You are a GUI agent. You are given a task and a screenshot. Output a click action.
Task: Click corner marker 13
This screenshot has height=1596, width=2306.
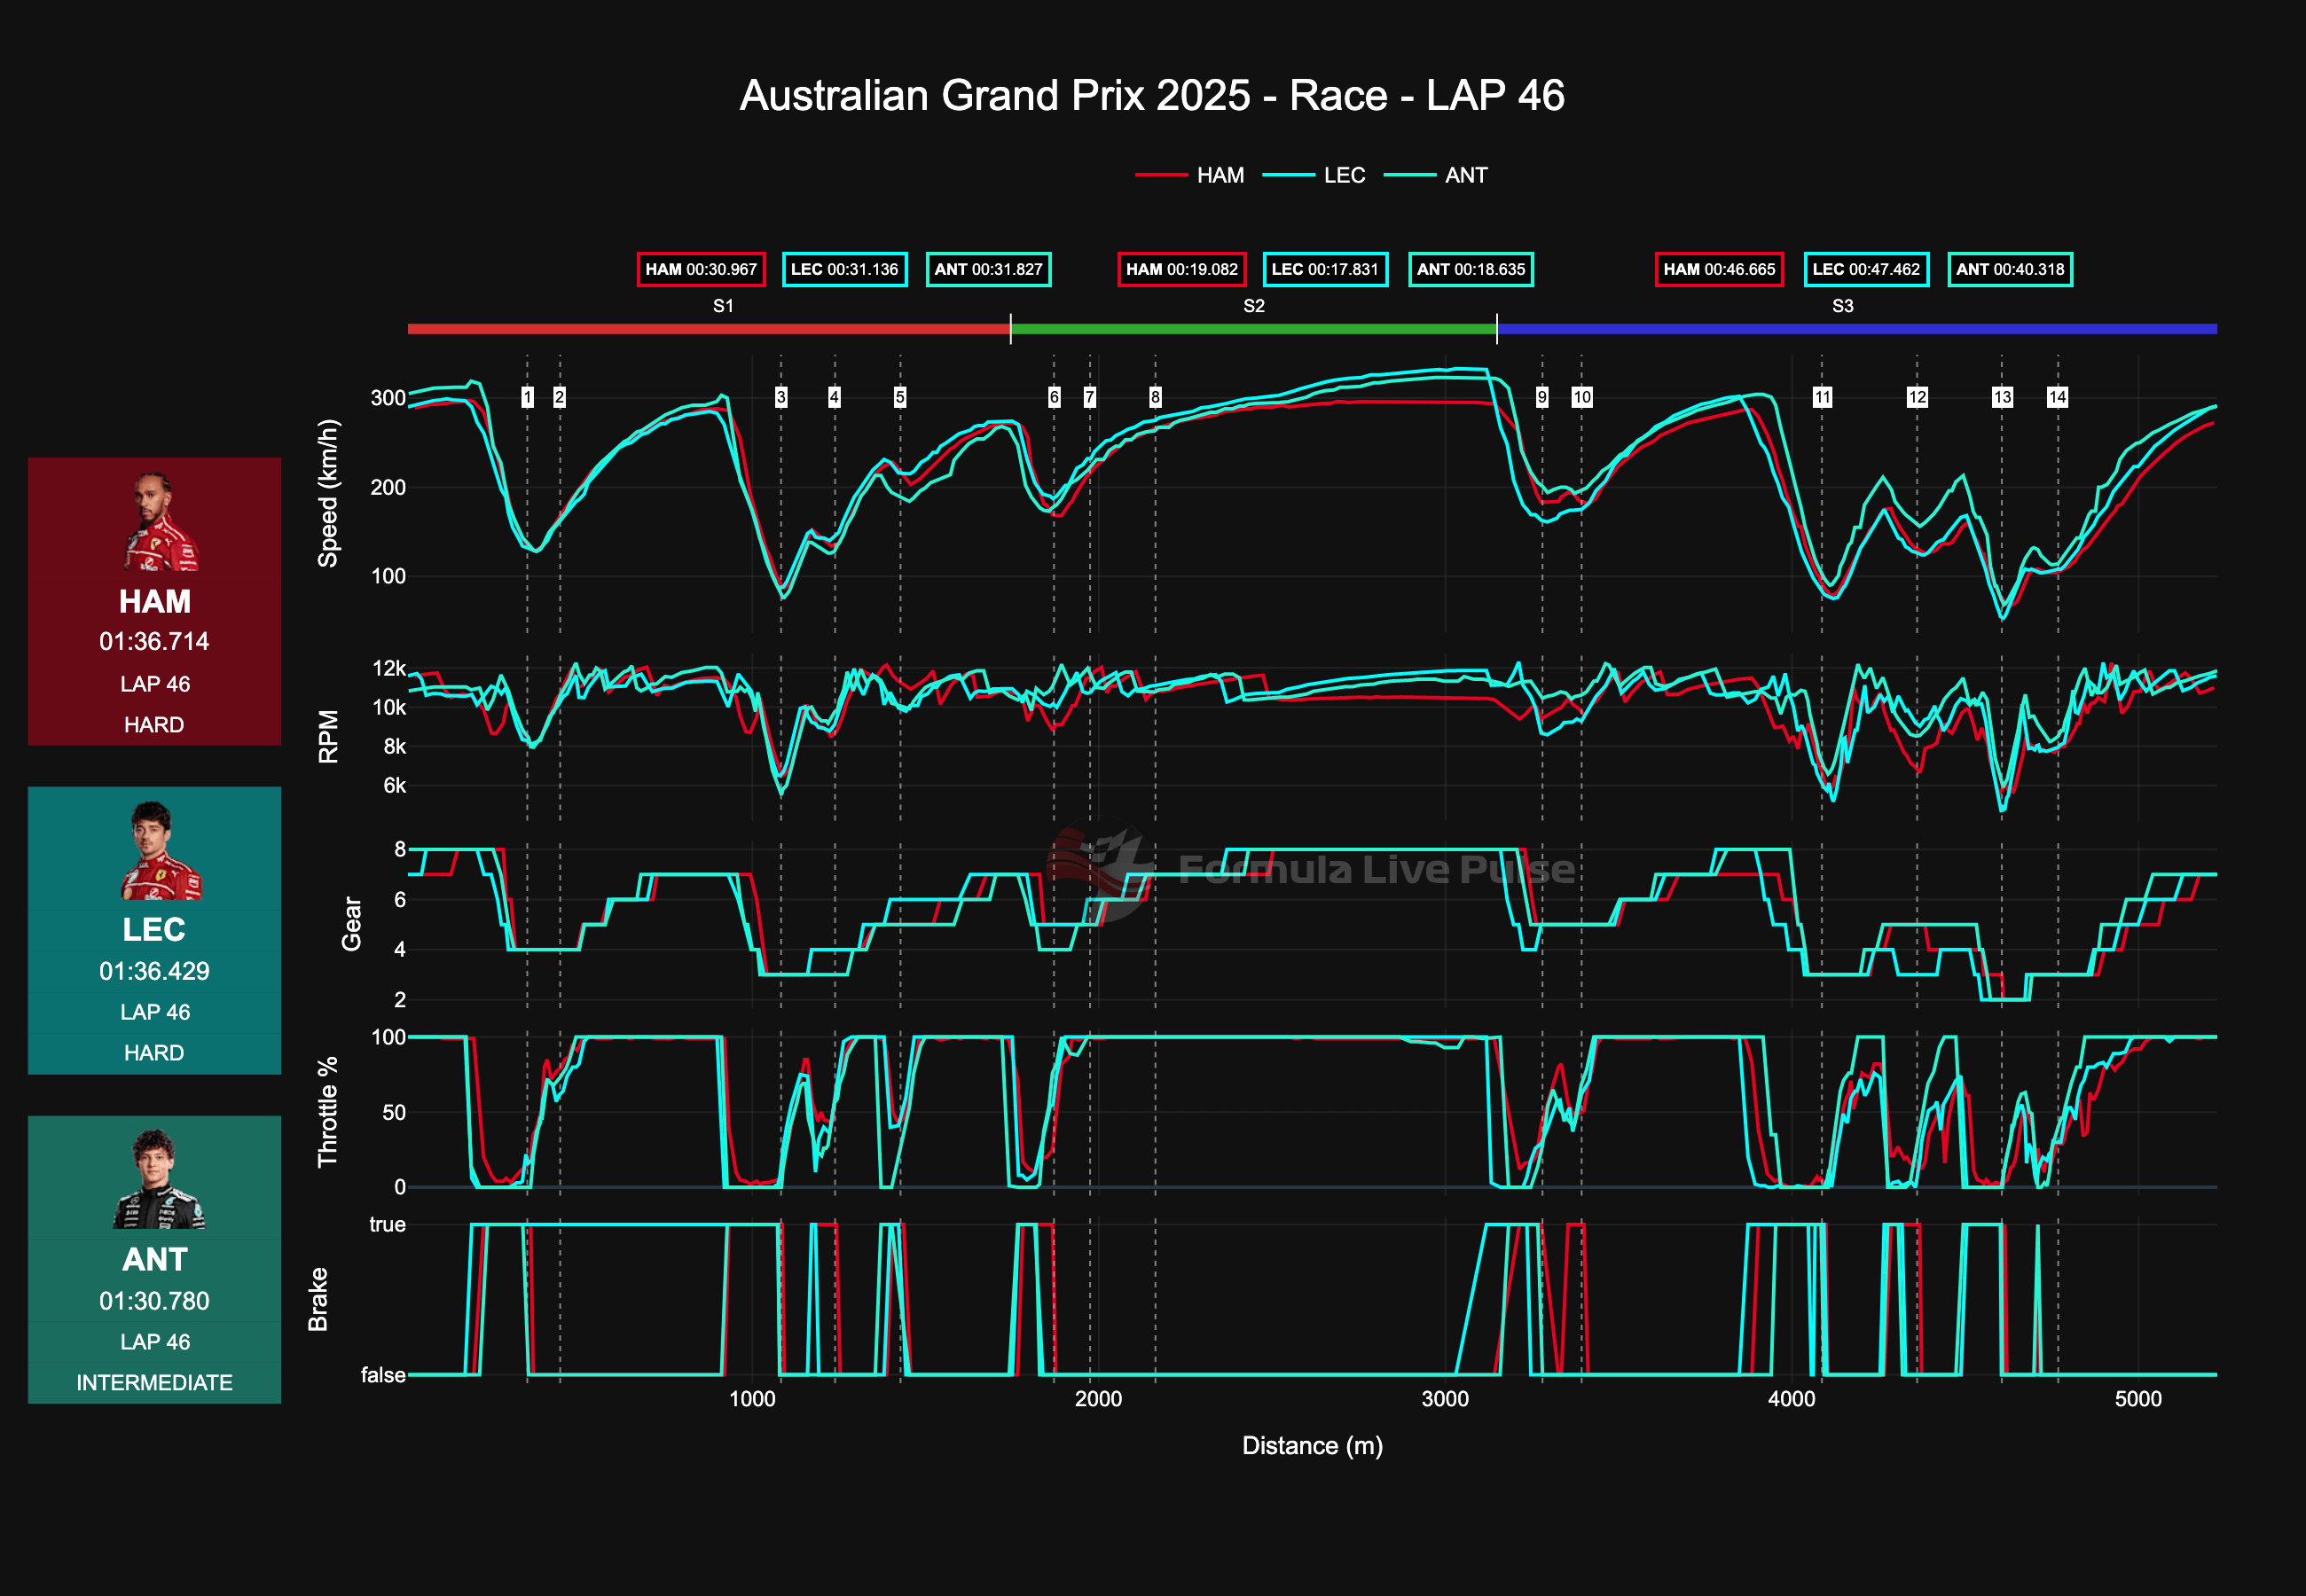click(x=2002, y=397)
